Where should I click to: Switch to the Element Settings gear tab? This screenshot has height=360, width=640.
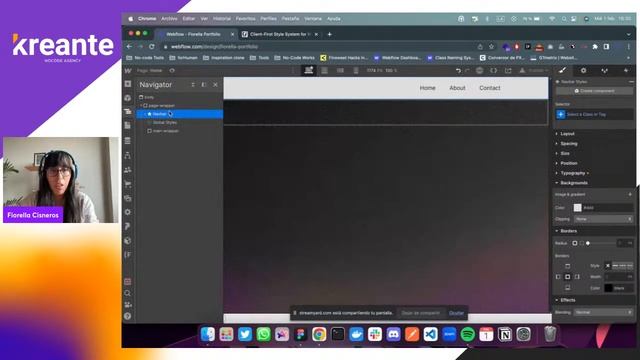point(584,70)
